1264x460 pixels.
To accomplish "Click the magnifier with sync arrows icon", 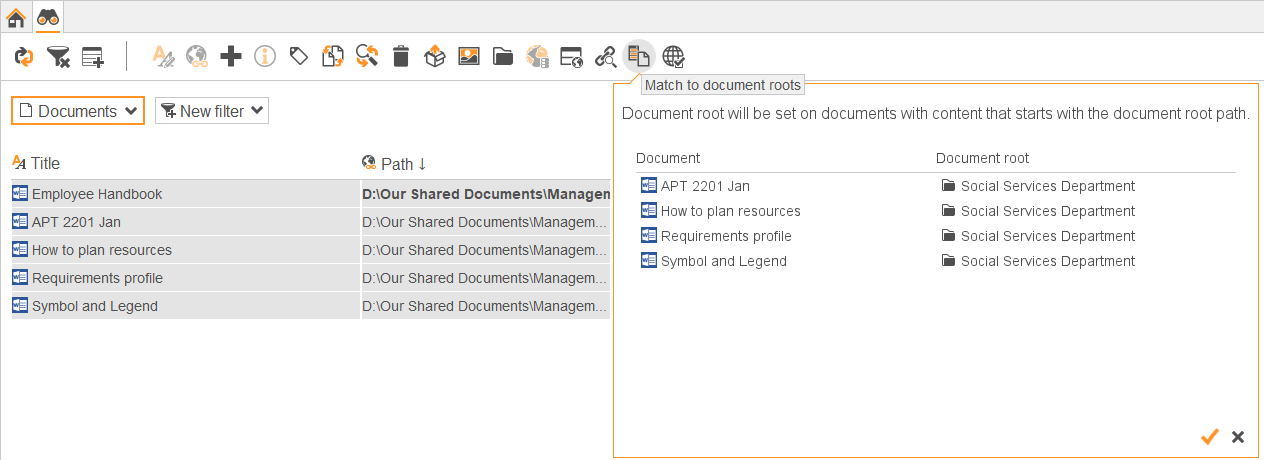I will point(367,56).
